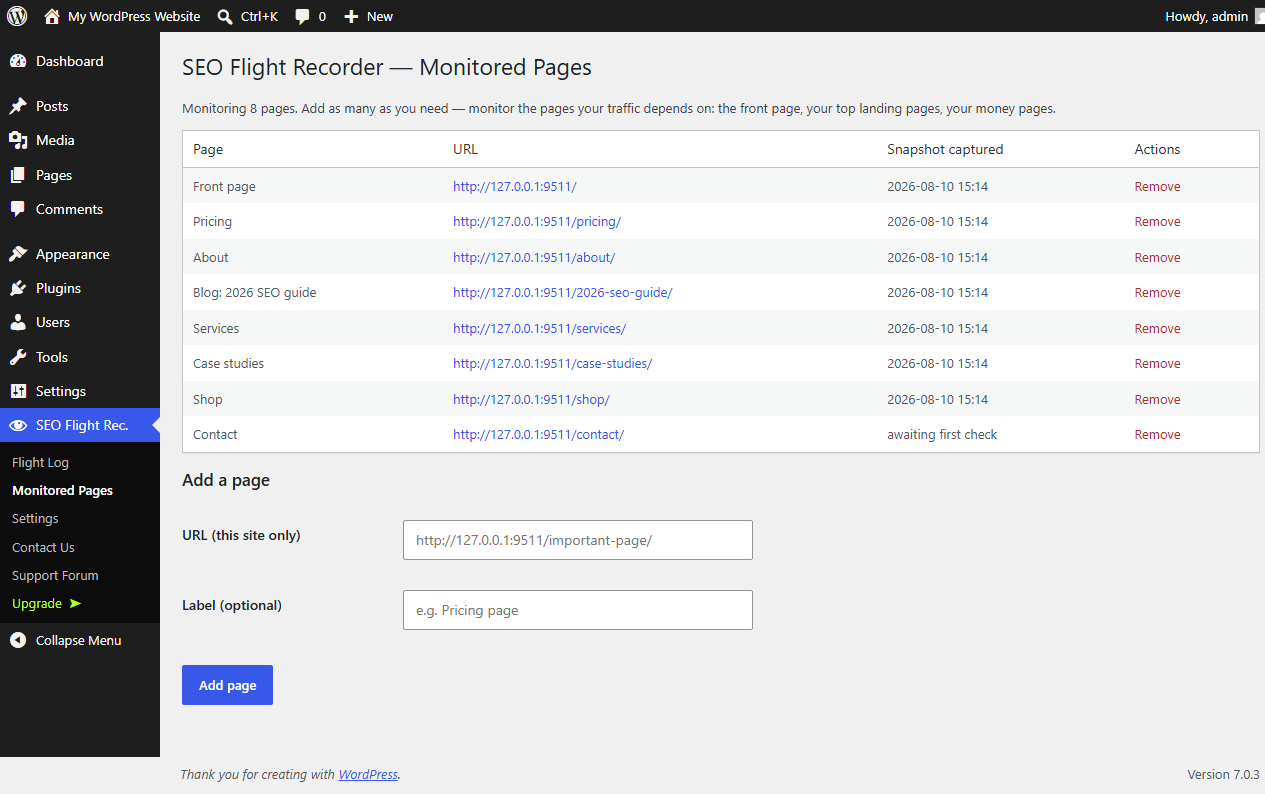Open the 2026-seo-guide URL link
Image resolution: width=1265 pixels, height=794 pixels.
[563, 292]
